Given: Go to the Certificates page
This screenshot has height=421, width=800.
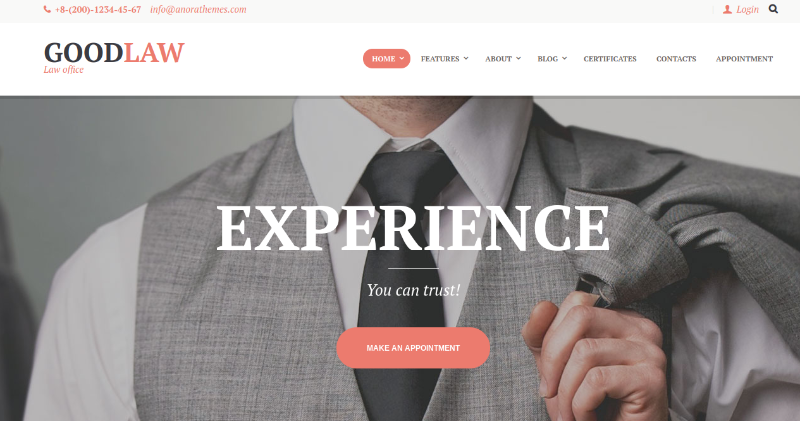Looking at the screenshot, I should [x=610, y=59].
